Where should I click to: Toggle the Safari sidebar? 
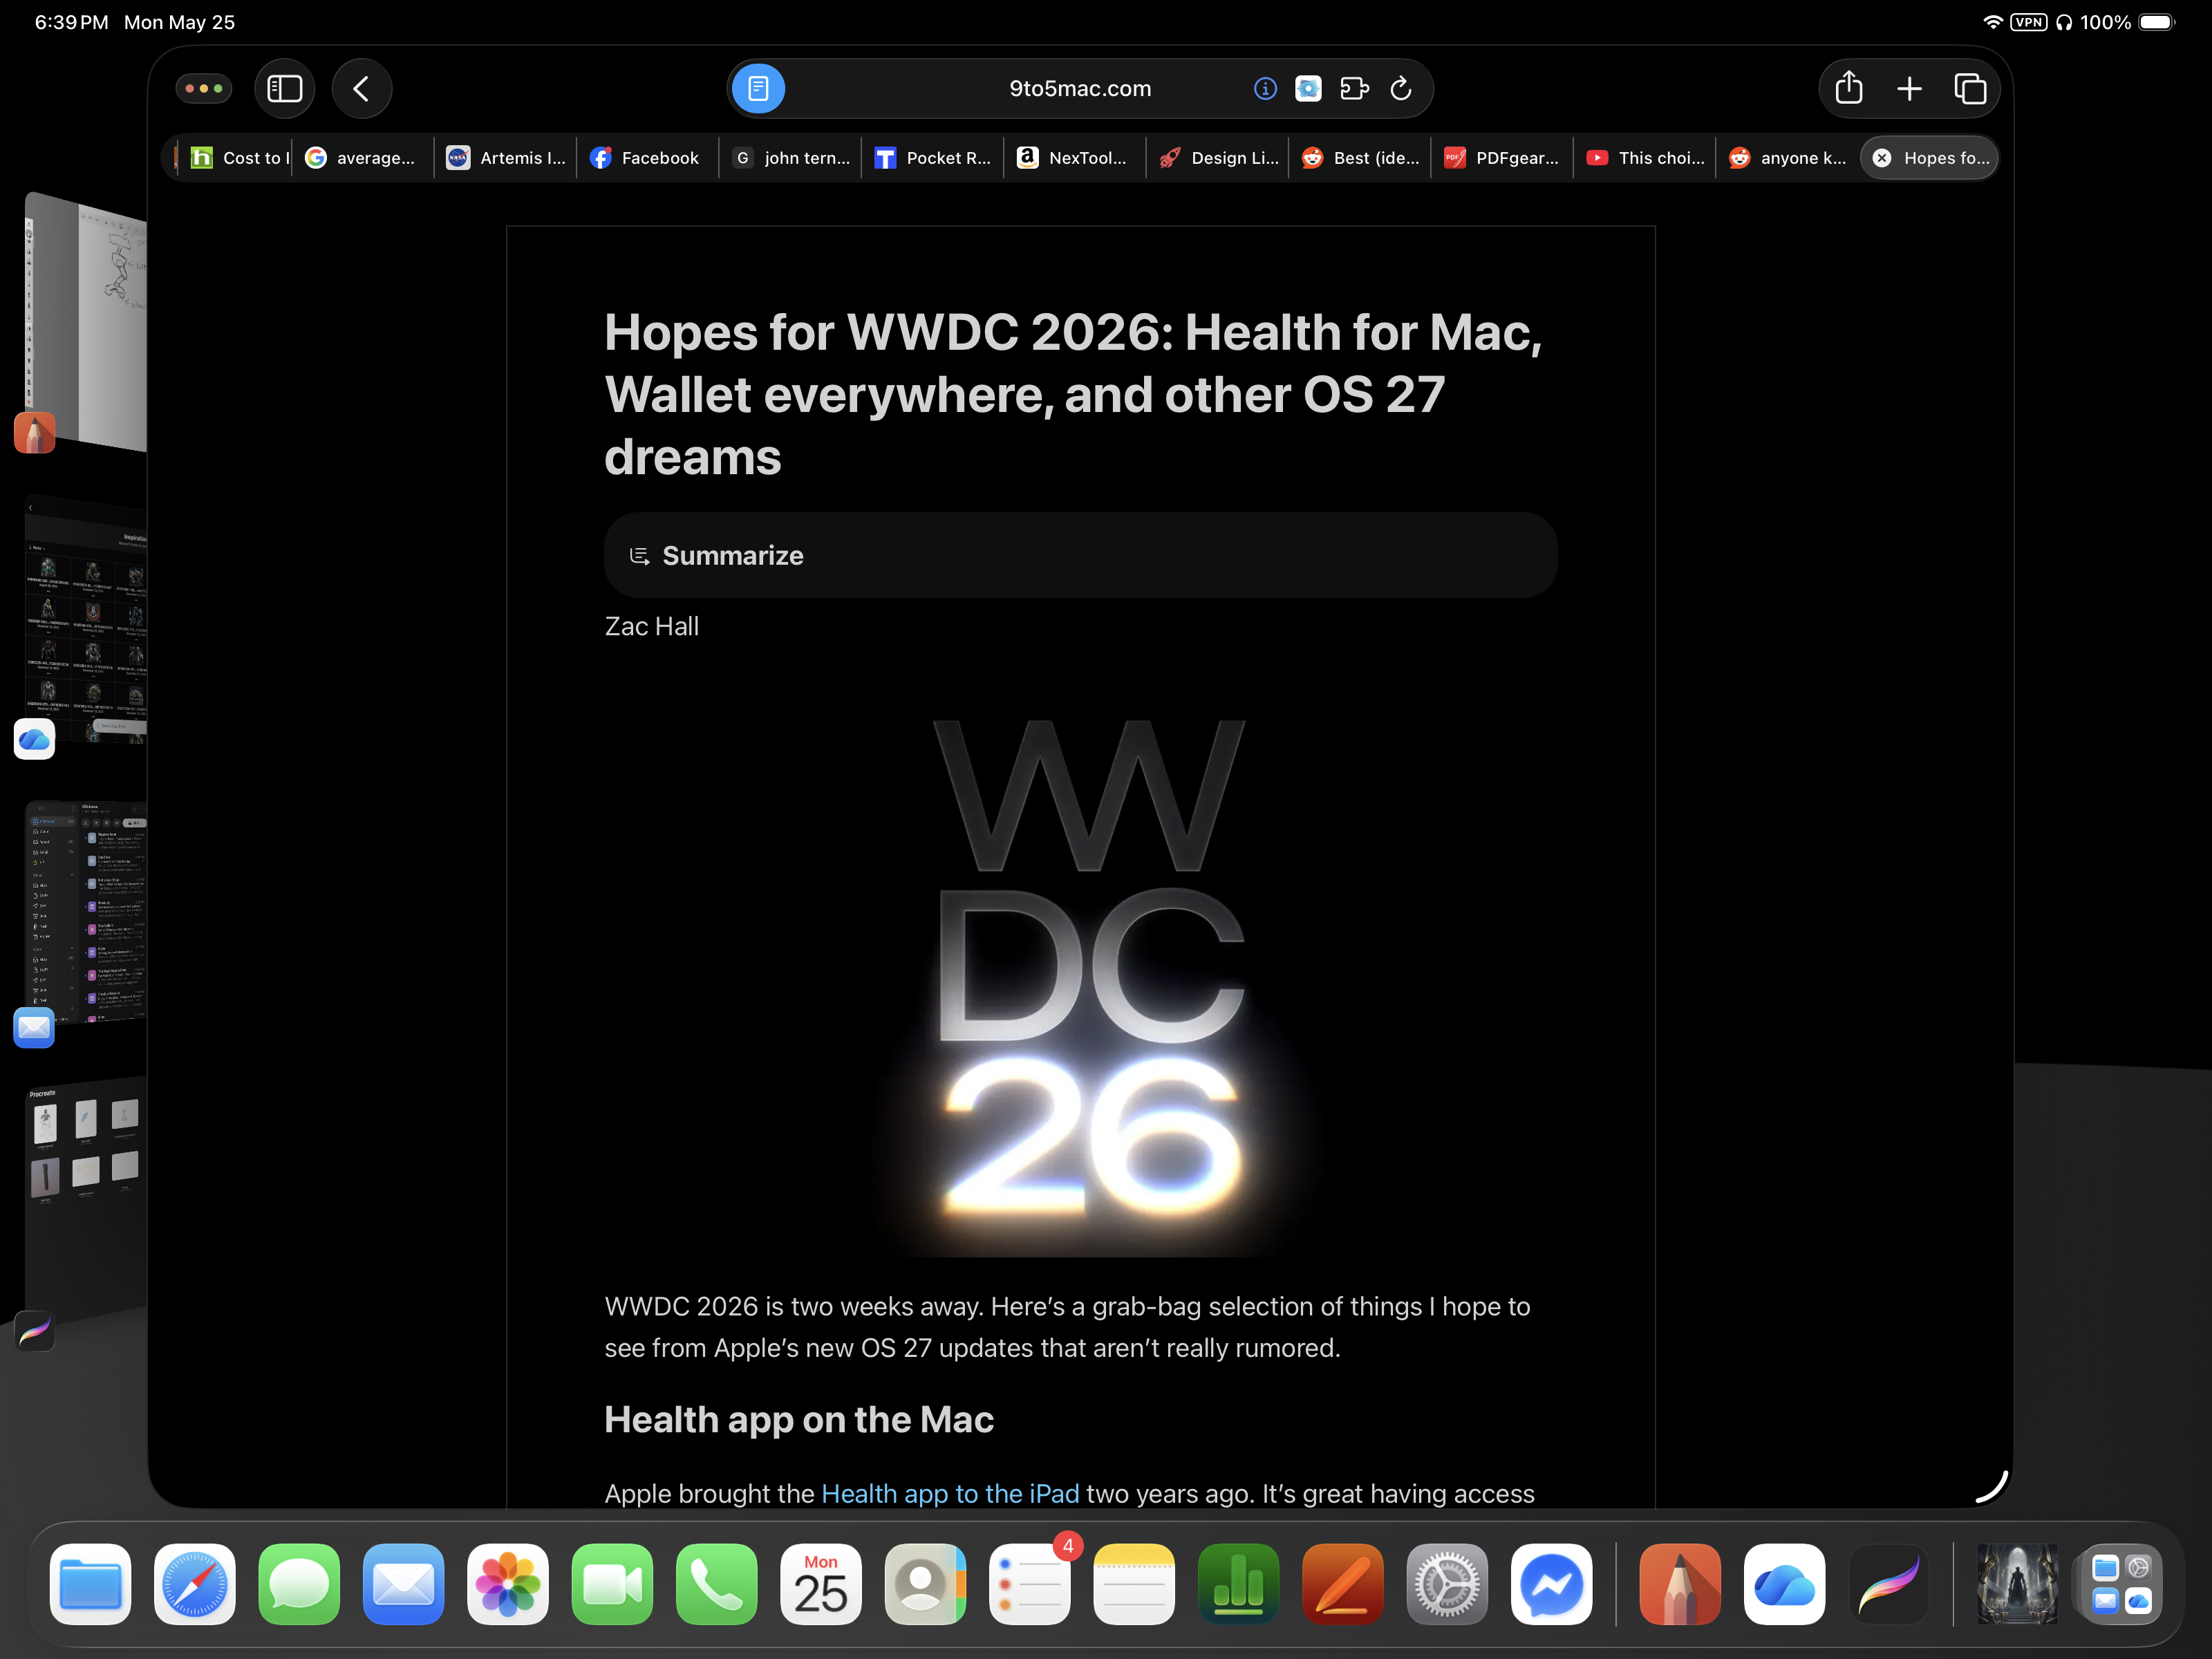coord(285,89)
